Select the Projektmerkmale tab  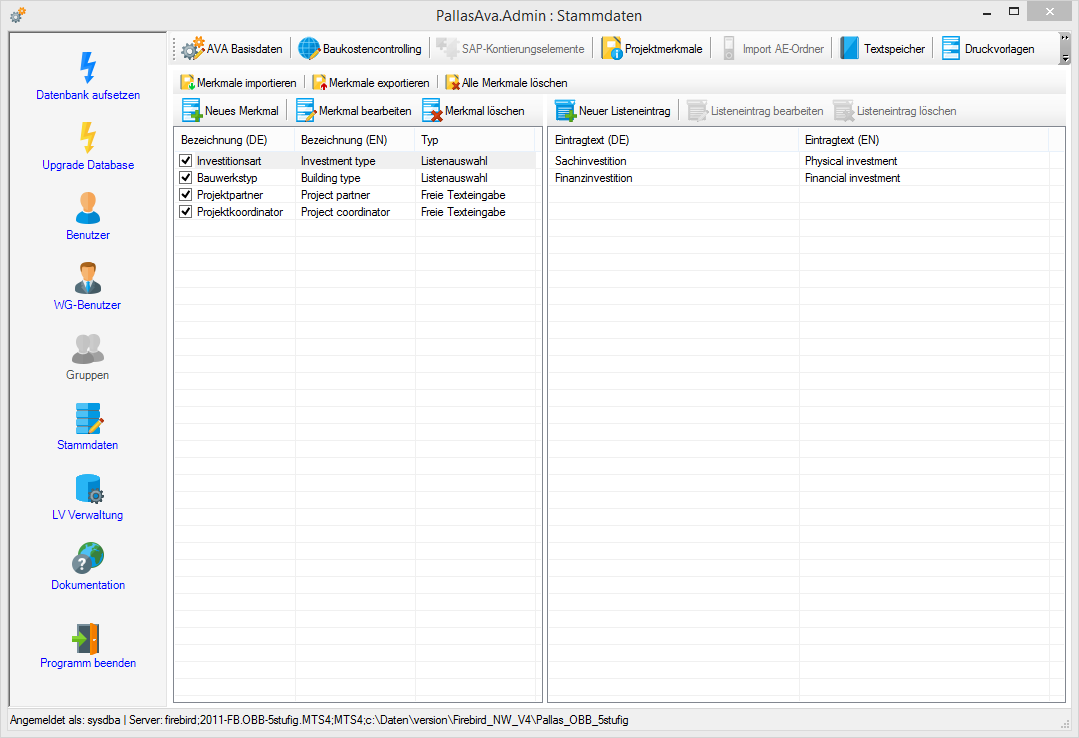(652, 49)
